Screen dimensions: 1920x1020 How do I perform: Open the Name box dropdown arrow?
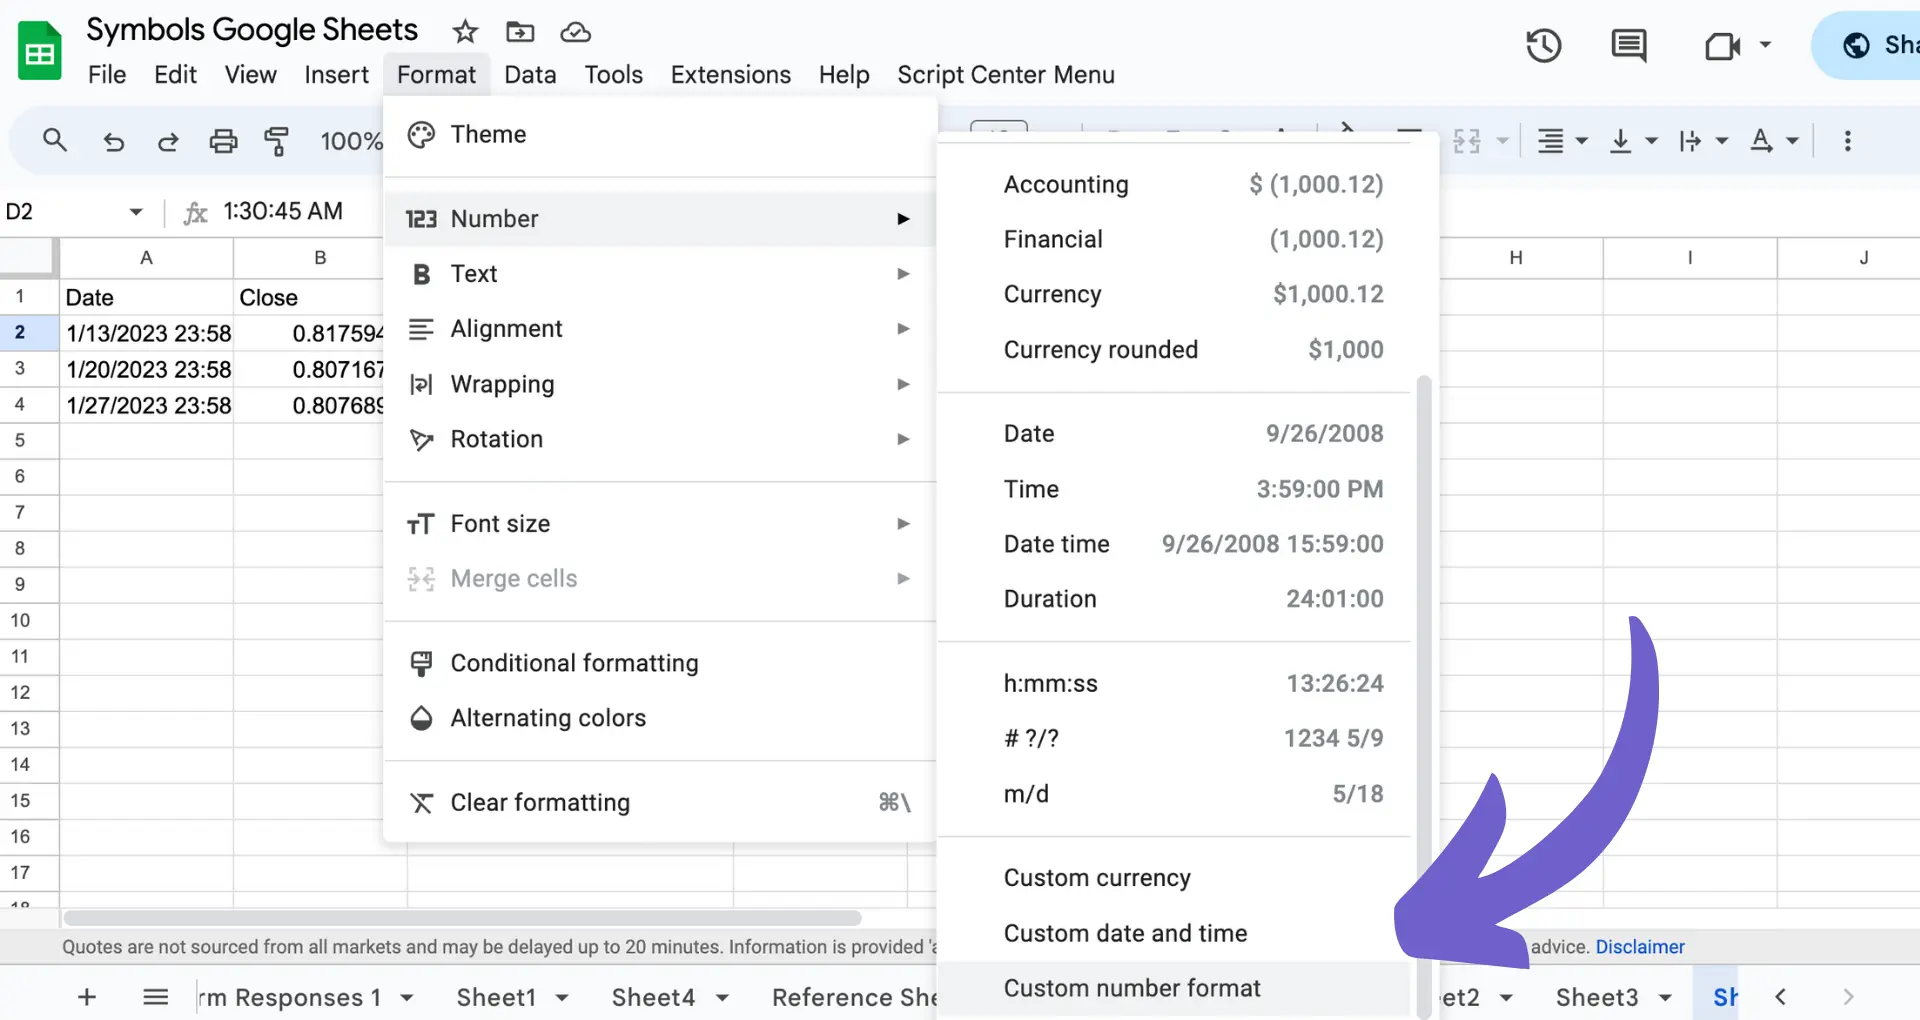click(x=136, y=212)
